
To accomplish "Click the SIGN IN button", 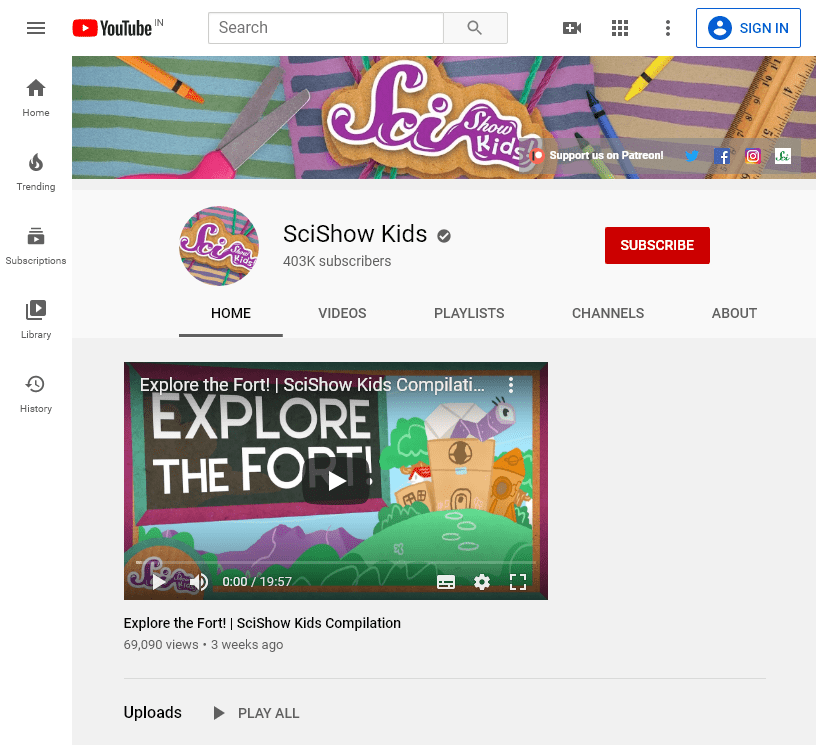I will [748, 28].
